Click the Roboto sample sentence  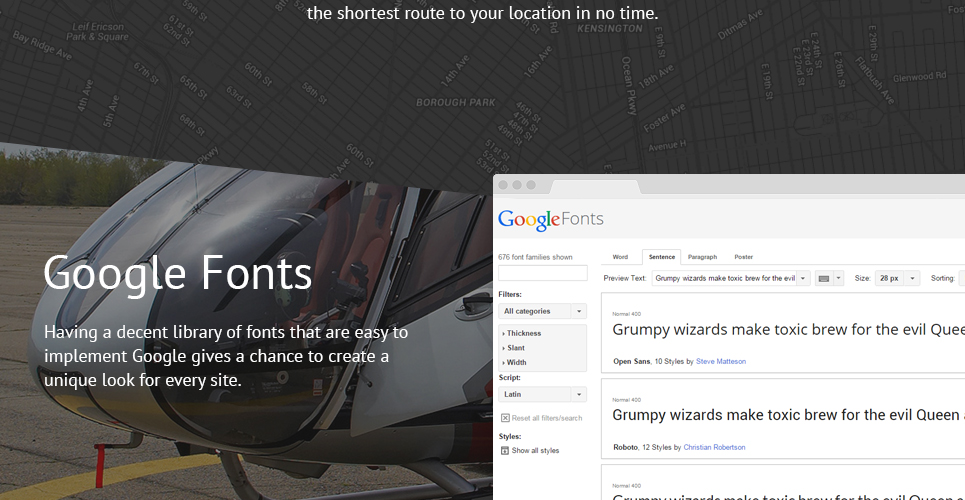click(x=788, y=415)
